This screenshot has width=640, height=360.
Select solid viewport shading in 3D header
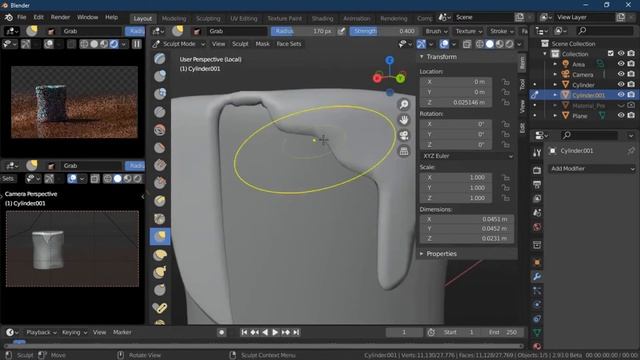(x=489, y=44)
